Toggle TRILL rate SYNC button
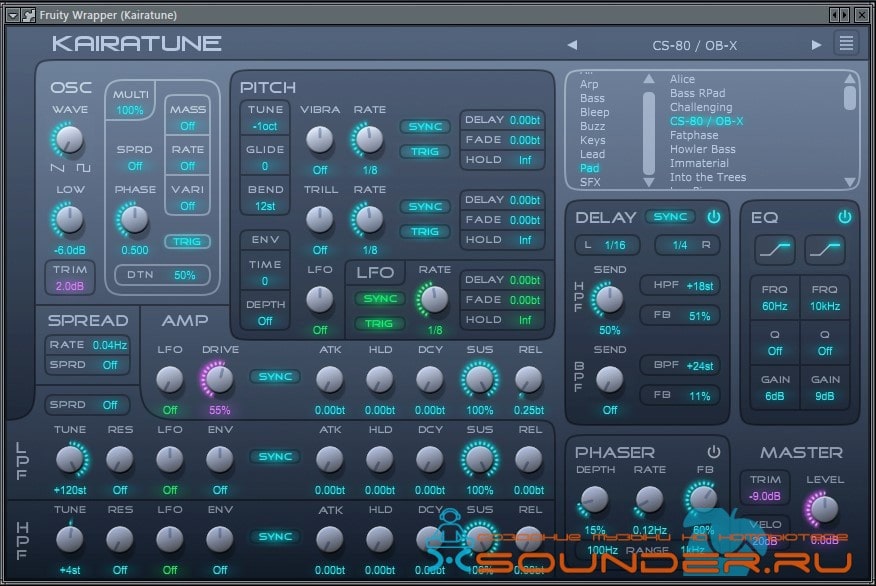 point(425,207)
